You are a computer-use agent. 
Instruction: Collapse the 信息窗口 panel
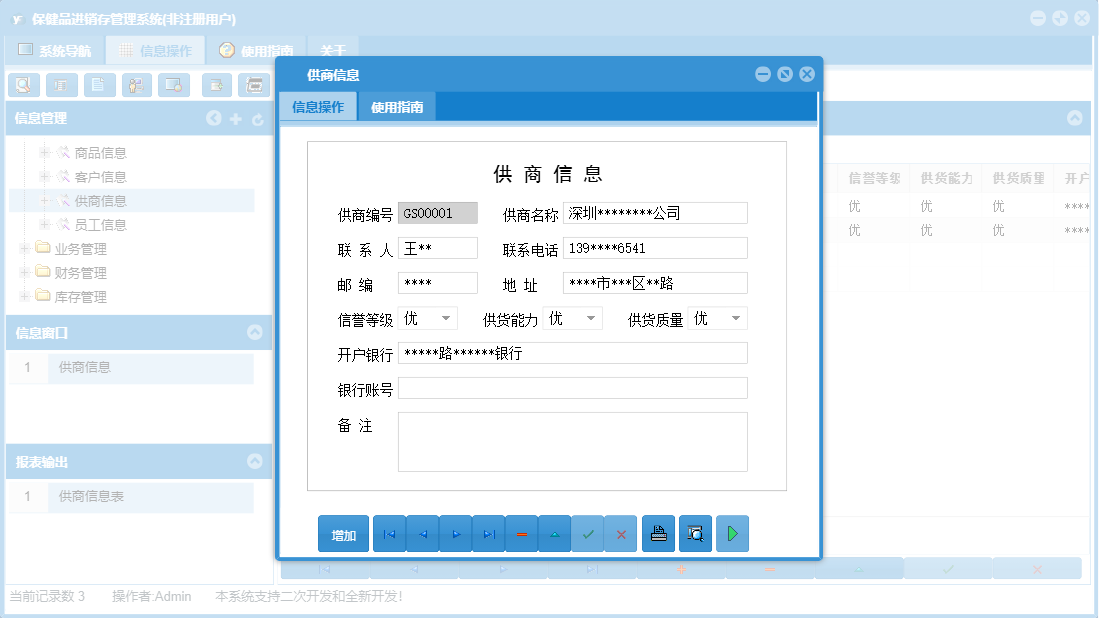[257, 333]
